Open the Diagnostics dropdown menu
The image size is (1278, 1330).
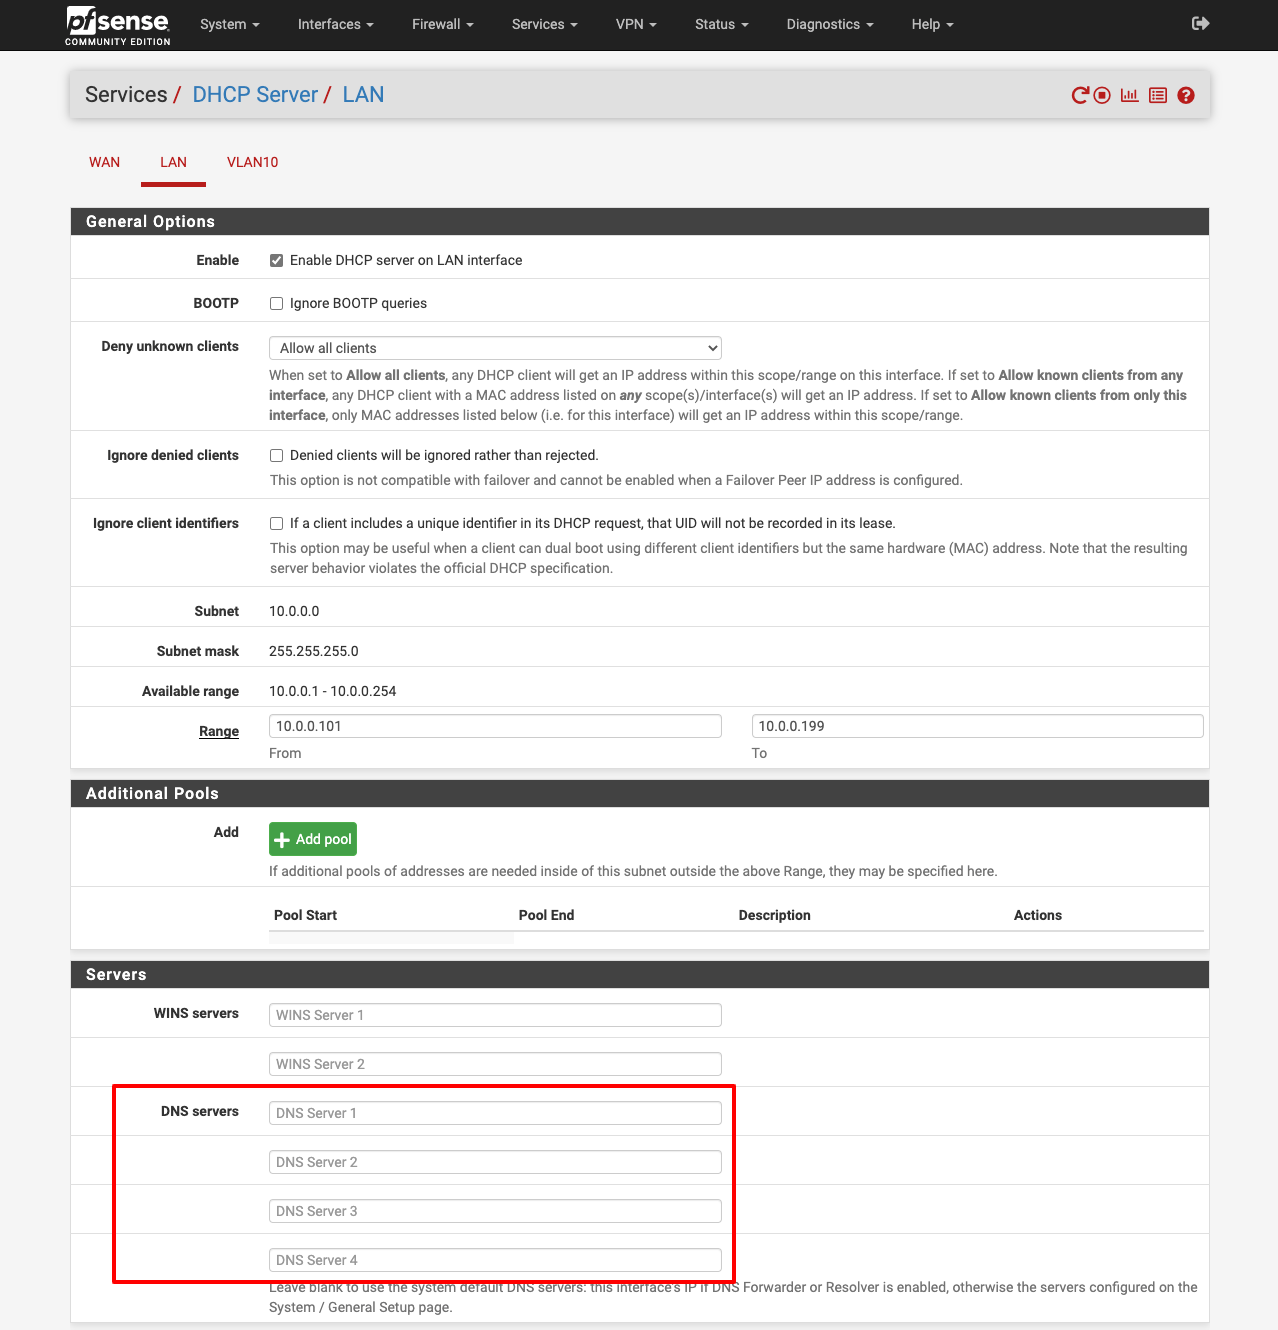pos(829,24)
